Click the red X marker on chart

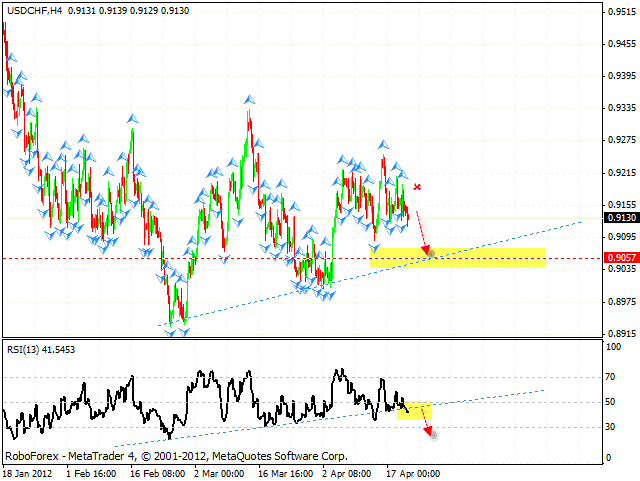417,187
